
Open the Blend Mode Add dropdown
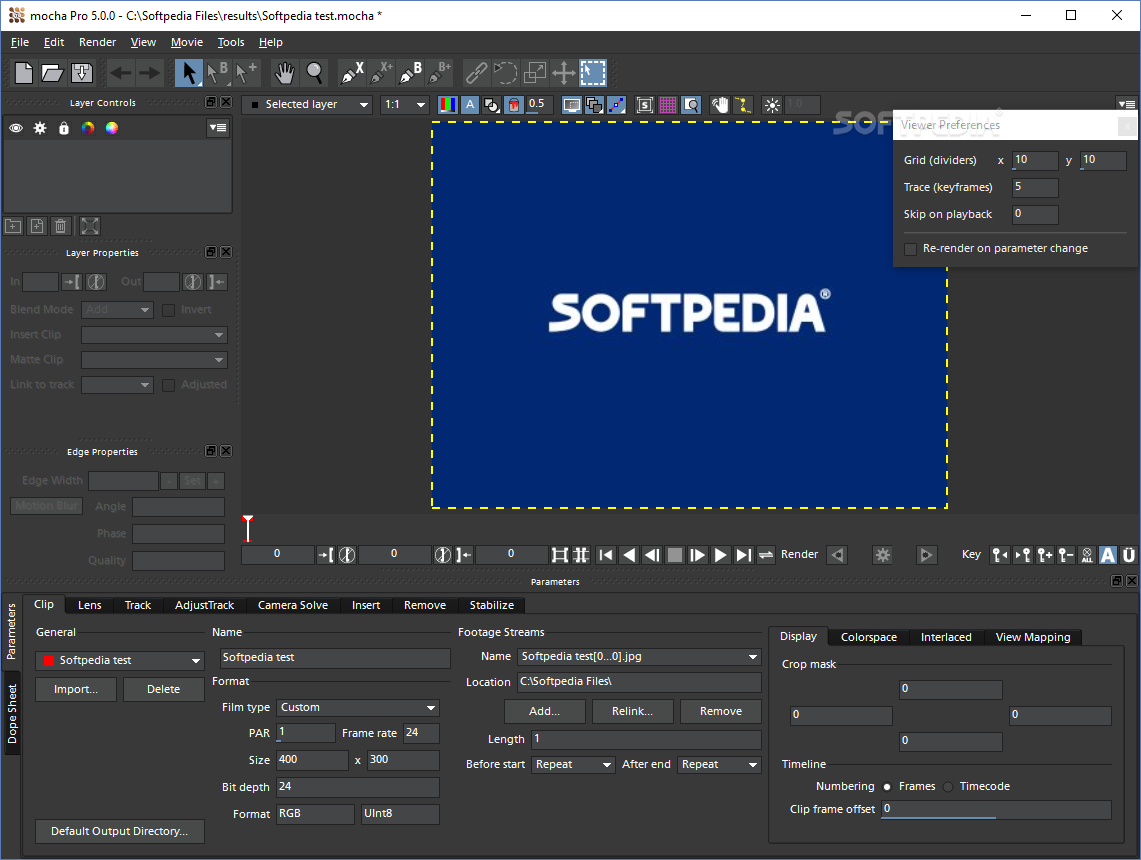click(117, 310)
